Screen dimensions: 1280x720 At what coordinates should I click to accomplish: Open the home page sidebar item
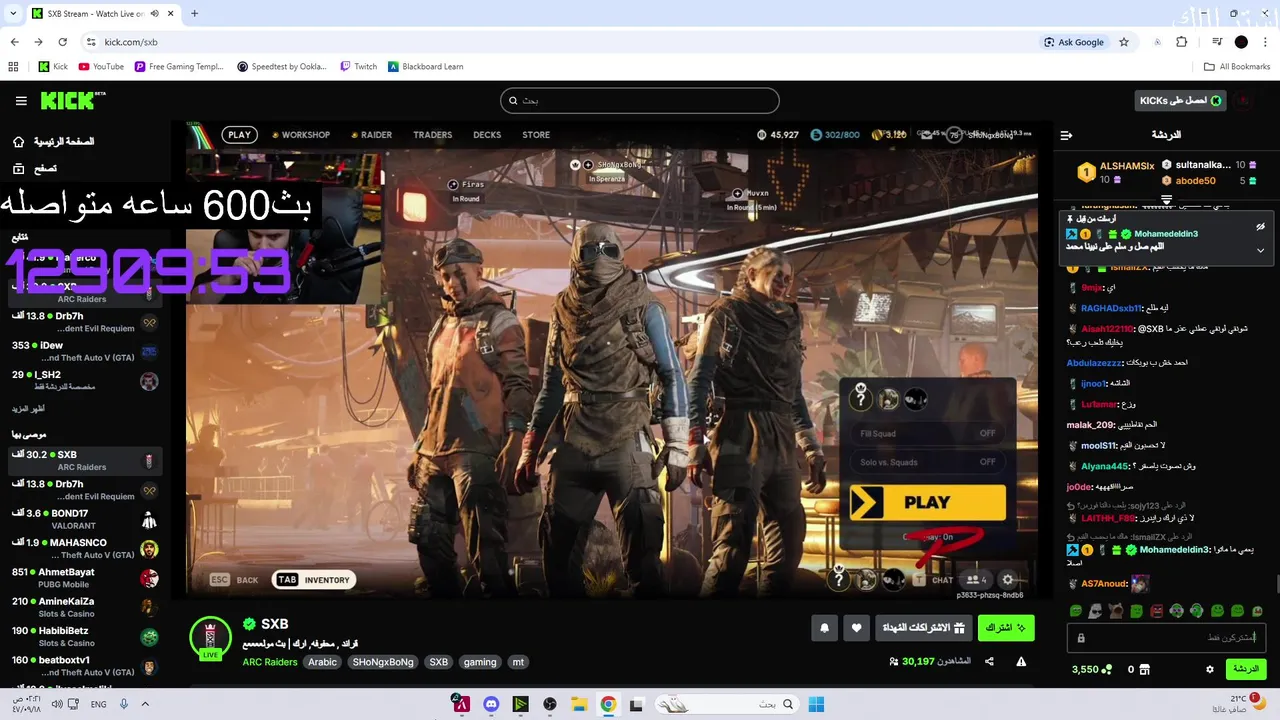[55, 142]
